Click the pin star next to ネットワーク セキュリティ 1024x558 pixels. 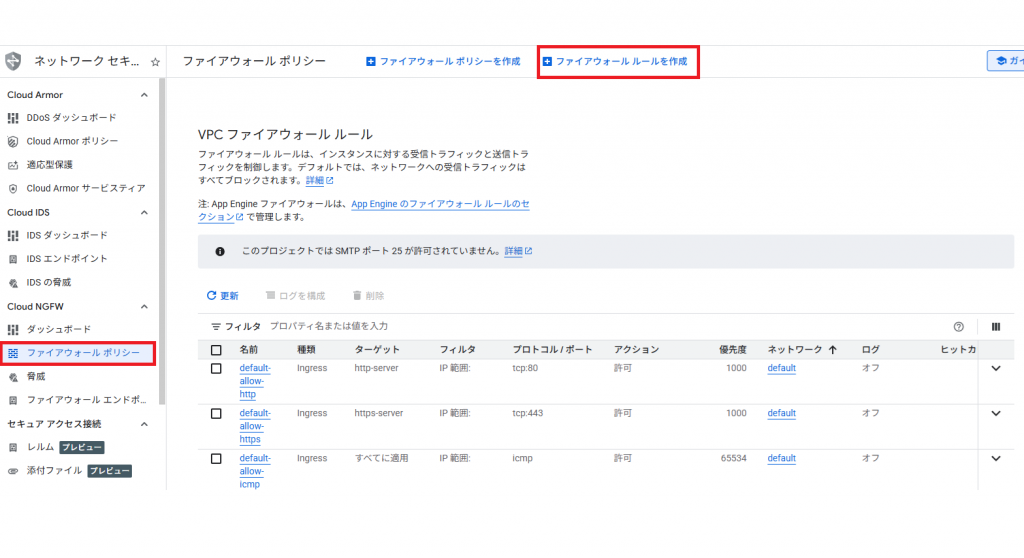(155, 62)
